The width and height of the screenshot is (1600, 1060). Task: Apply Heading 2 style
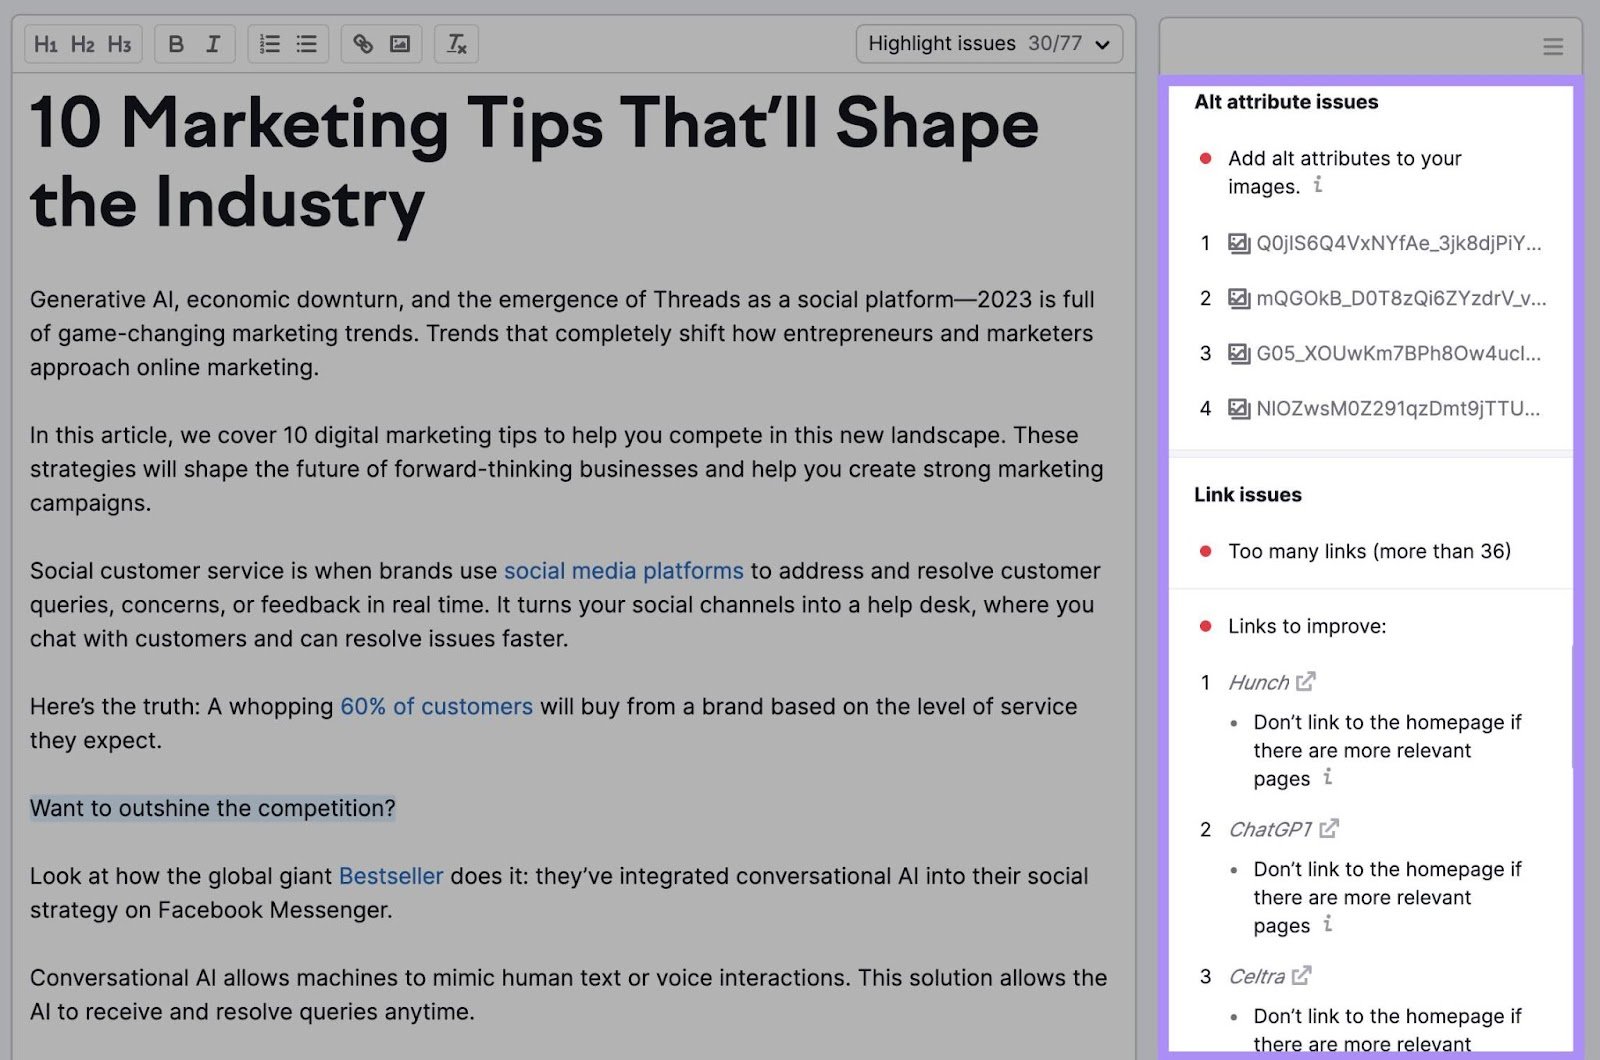coord(84,44)
